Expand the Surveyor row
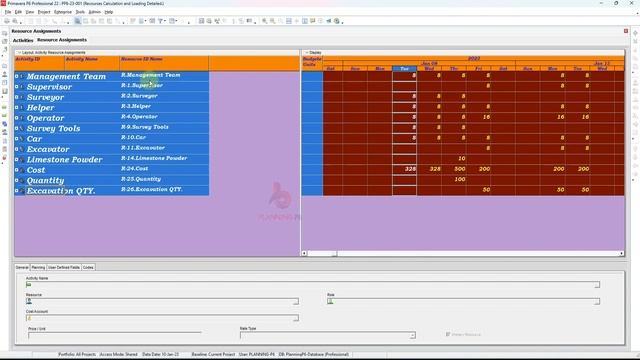 (x=17, y=97)
